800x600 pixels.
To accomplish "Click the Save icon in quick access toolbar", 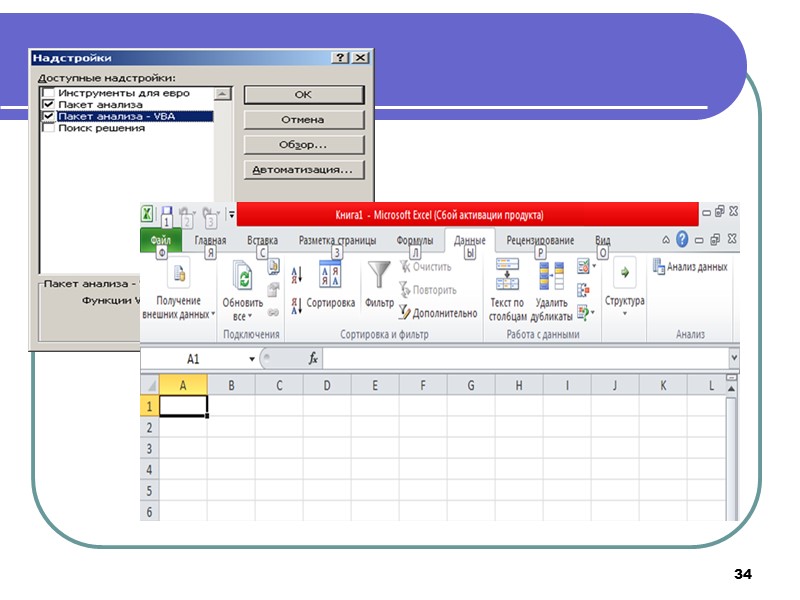I will tap(166, 212).
